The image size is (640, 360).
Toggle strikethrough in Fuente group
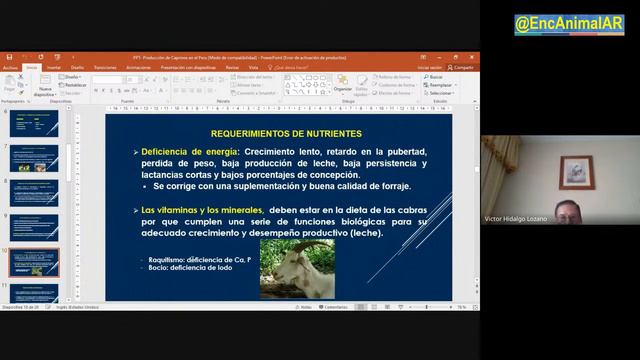pos(127,91)
